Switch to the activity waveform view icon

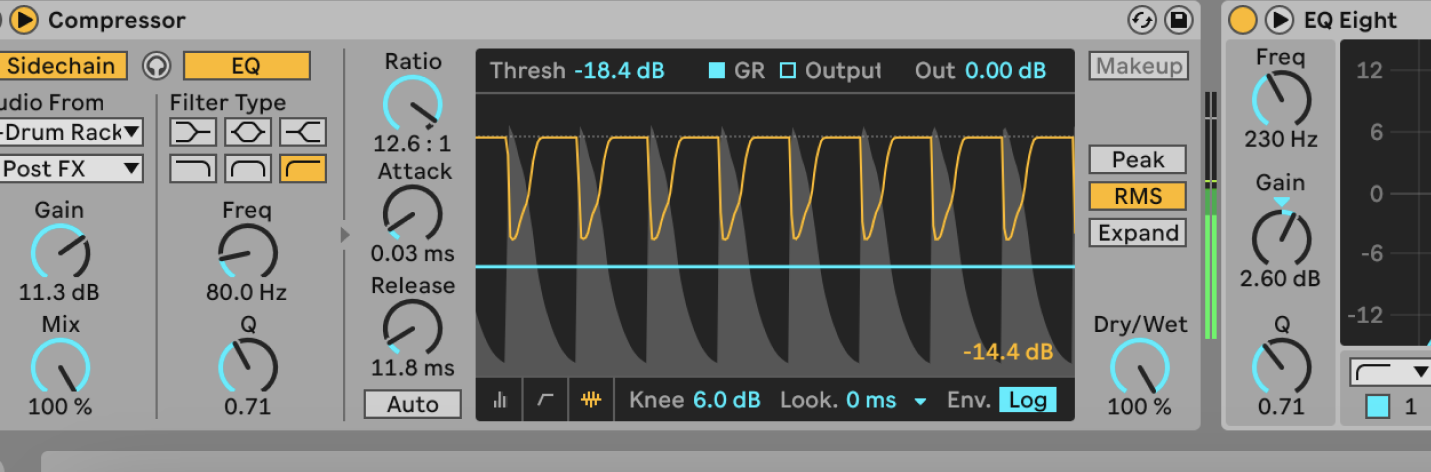591,400
